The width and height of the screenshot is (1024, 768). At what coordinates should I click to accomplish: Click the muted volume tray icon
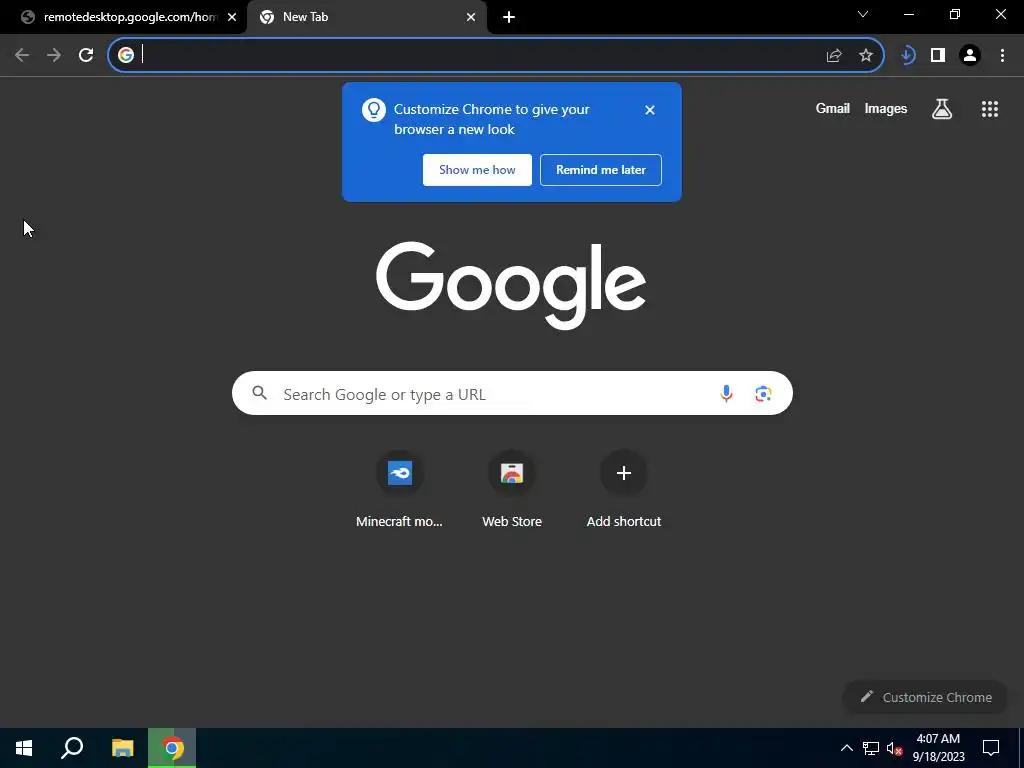(894, 748)
